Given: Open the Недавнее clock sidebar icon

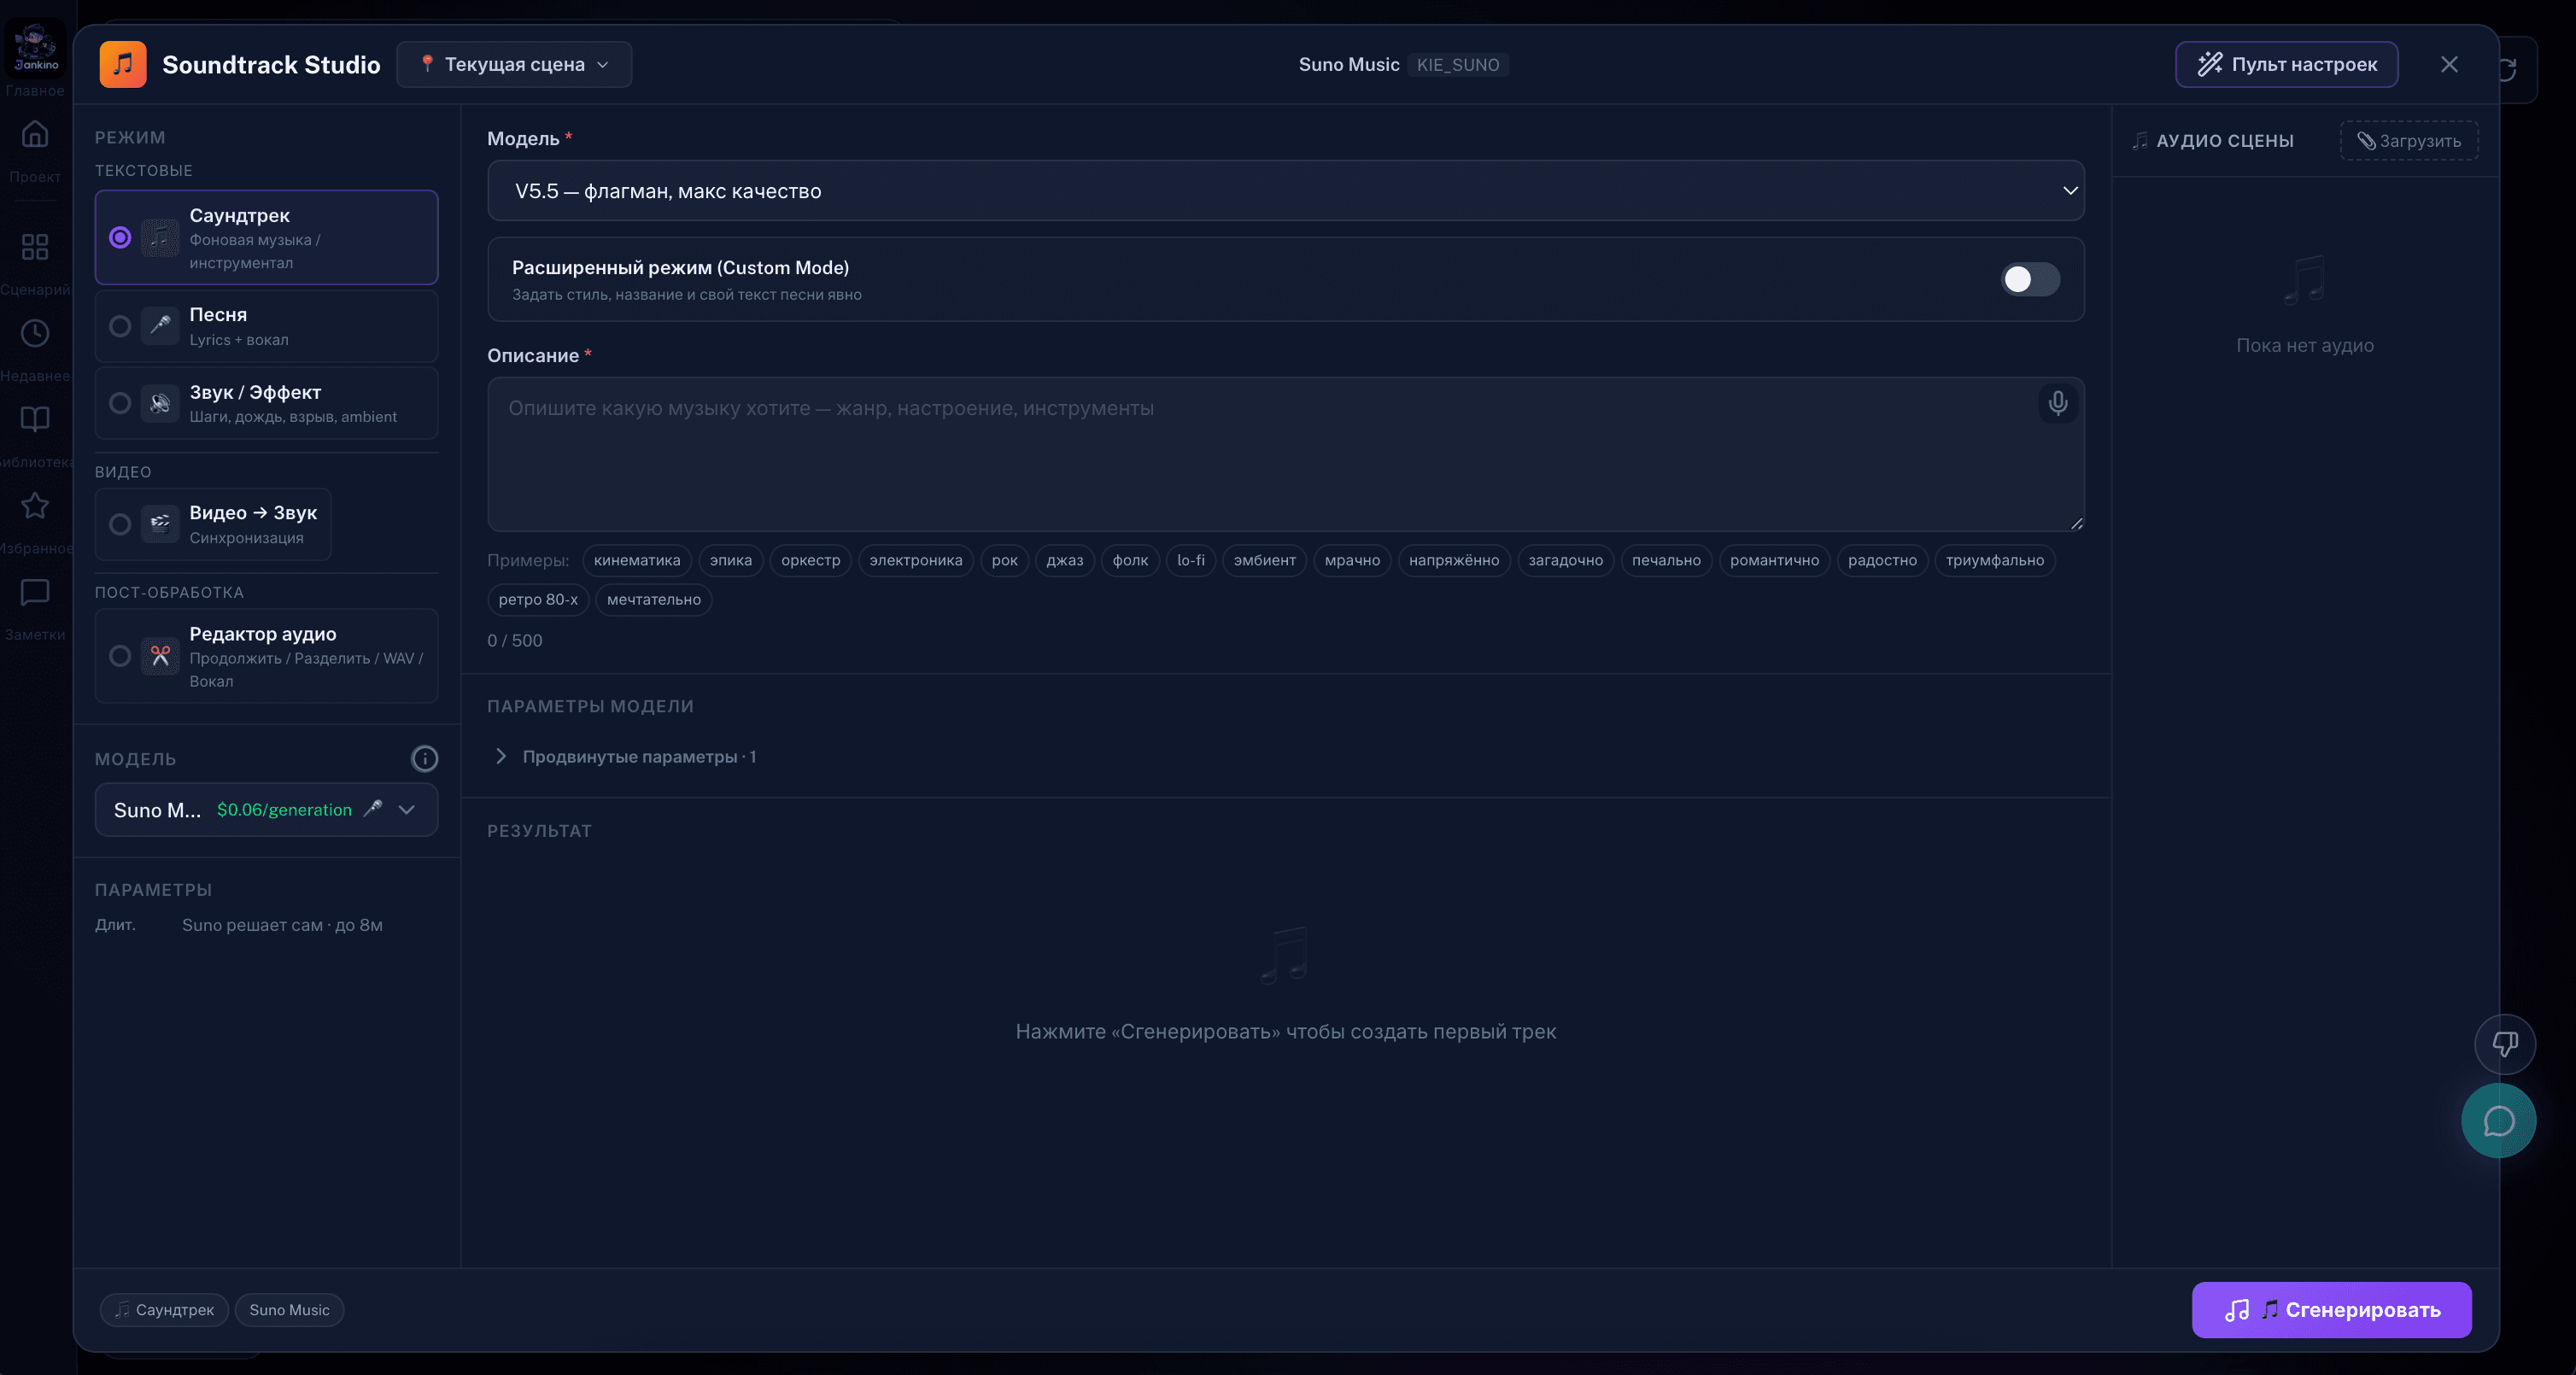Looking at the screenshot, I should (x=35, y=333).
